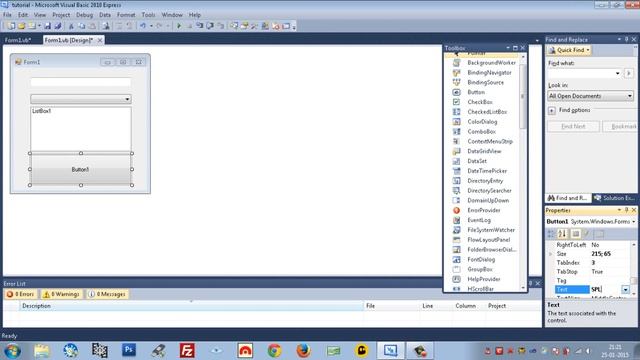Open Photoshop from the taskbar
640x360 pixels.
129,350
